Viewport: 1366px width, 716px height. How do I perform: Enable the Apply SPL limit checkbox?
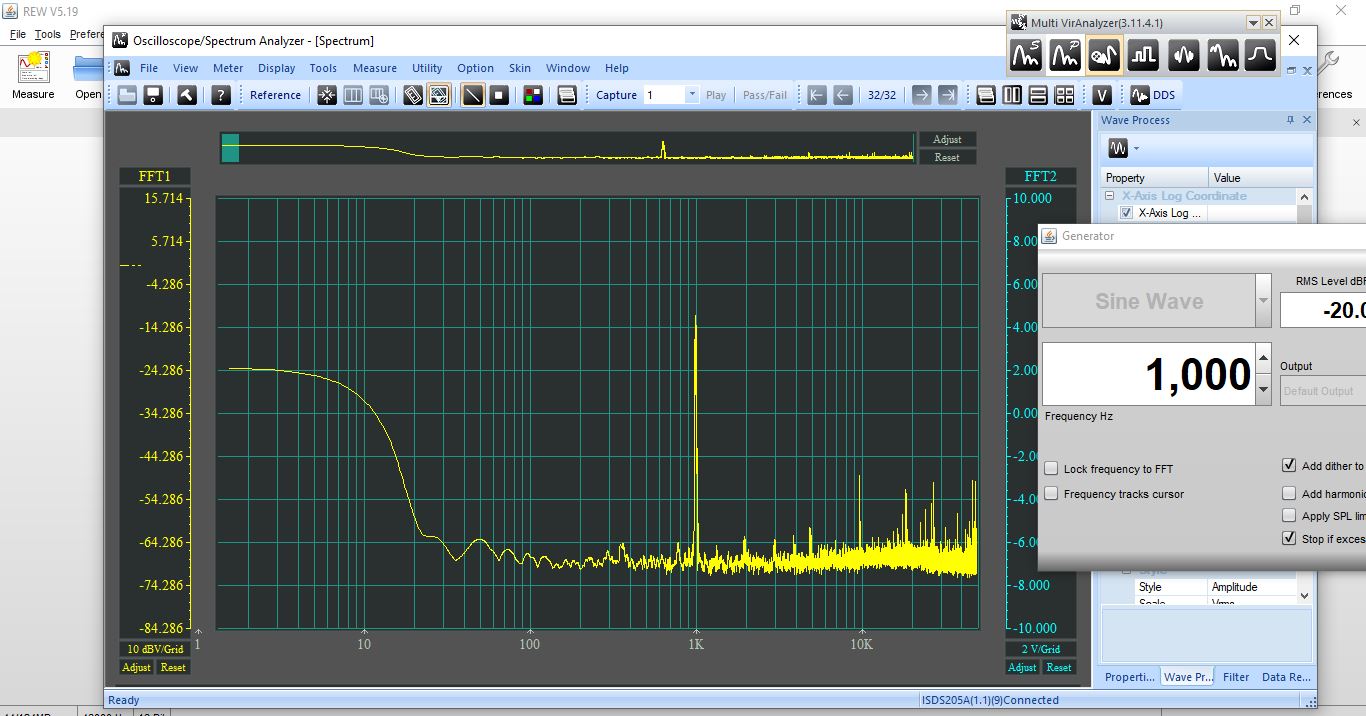(1289, 515)
